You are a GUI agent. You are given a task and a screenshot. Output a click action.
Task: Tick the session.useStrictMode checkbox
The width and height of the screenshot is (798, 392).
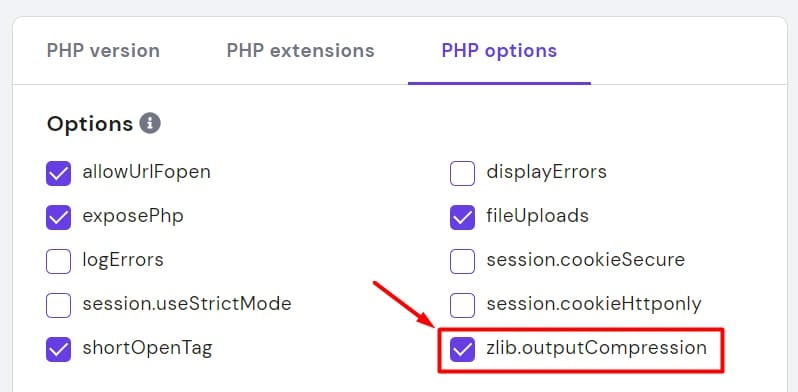[x=59, y=305]
